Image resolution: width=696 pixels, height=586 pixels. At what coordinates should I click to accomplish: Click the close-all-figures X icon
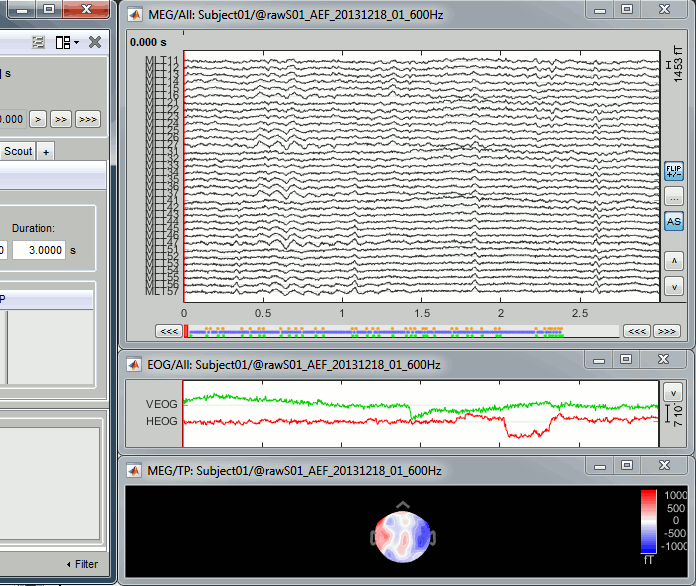[94, 42]
